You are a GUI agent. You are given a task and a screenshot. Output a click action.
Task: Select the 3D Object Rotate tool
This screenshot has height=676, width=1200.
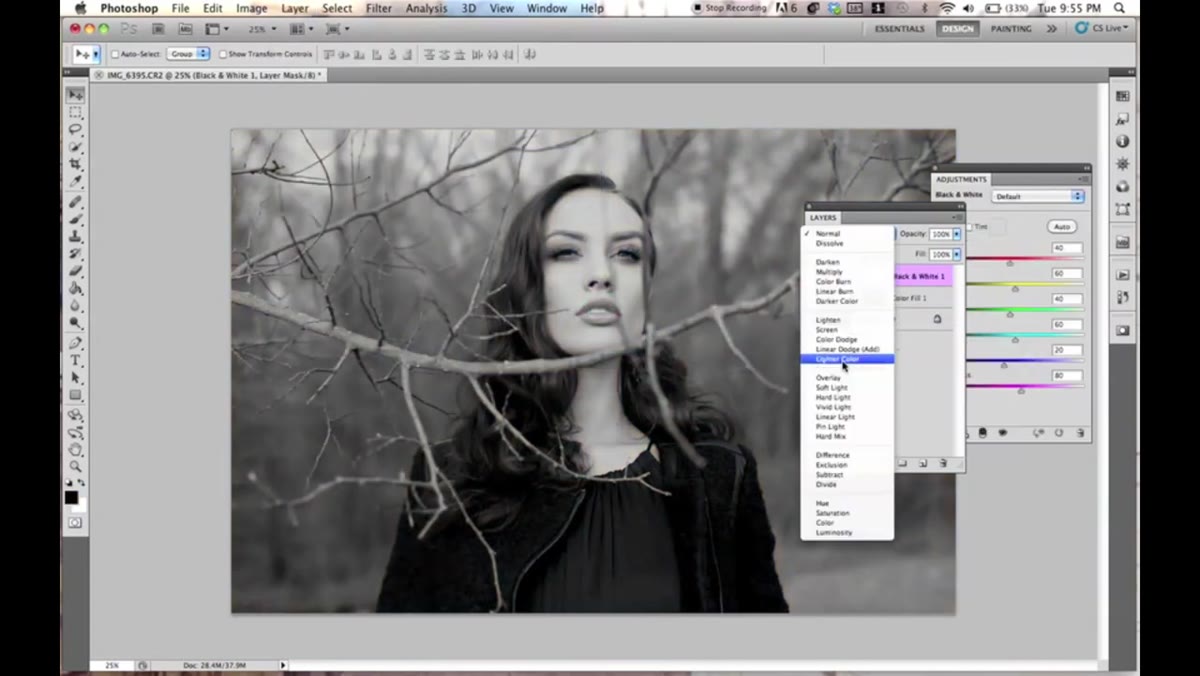pos(76,415)
